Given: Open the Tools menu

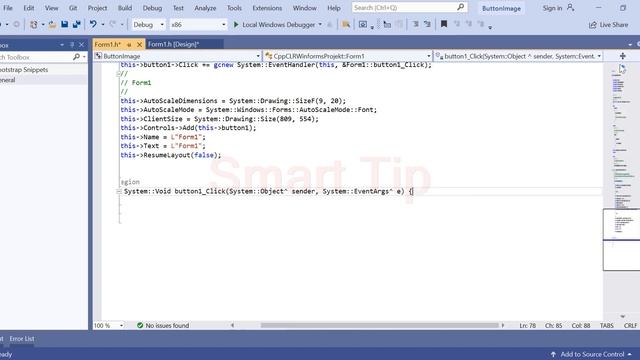Looking at the screenshot, I should [x=234, y=8].
